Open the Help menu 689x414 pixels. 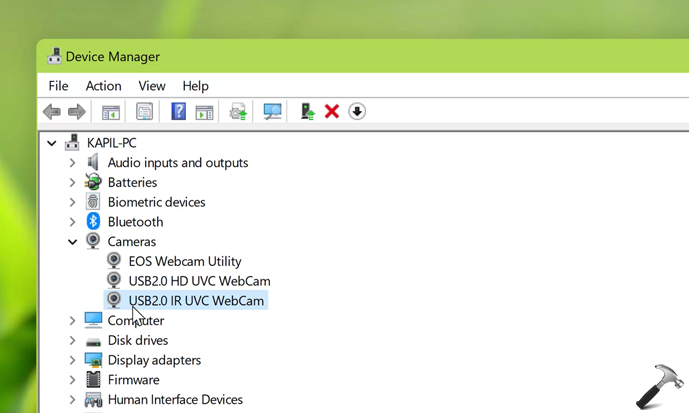(x=196, y=86)
